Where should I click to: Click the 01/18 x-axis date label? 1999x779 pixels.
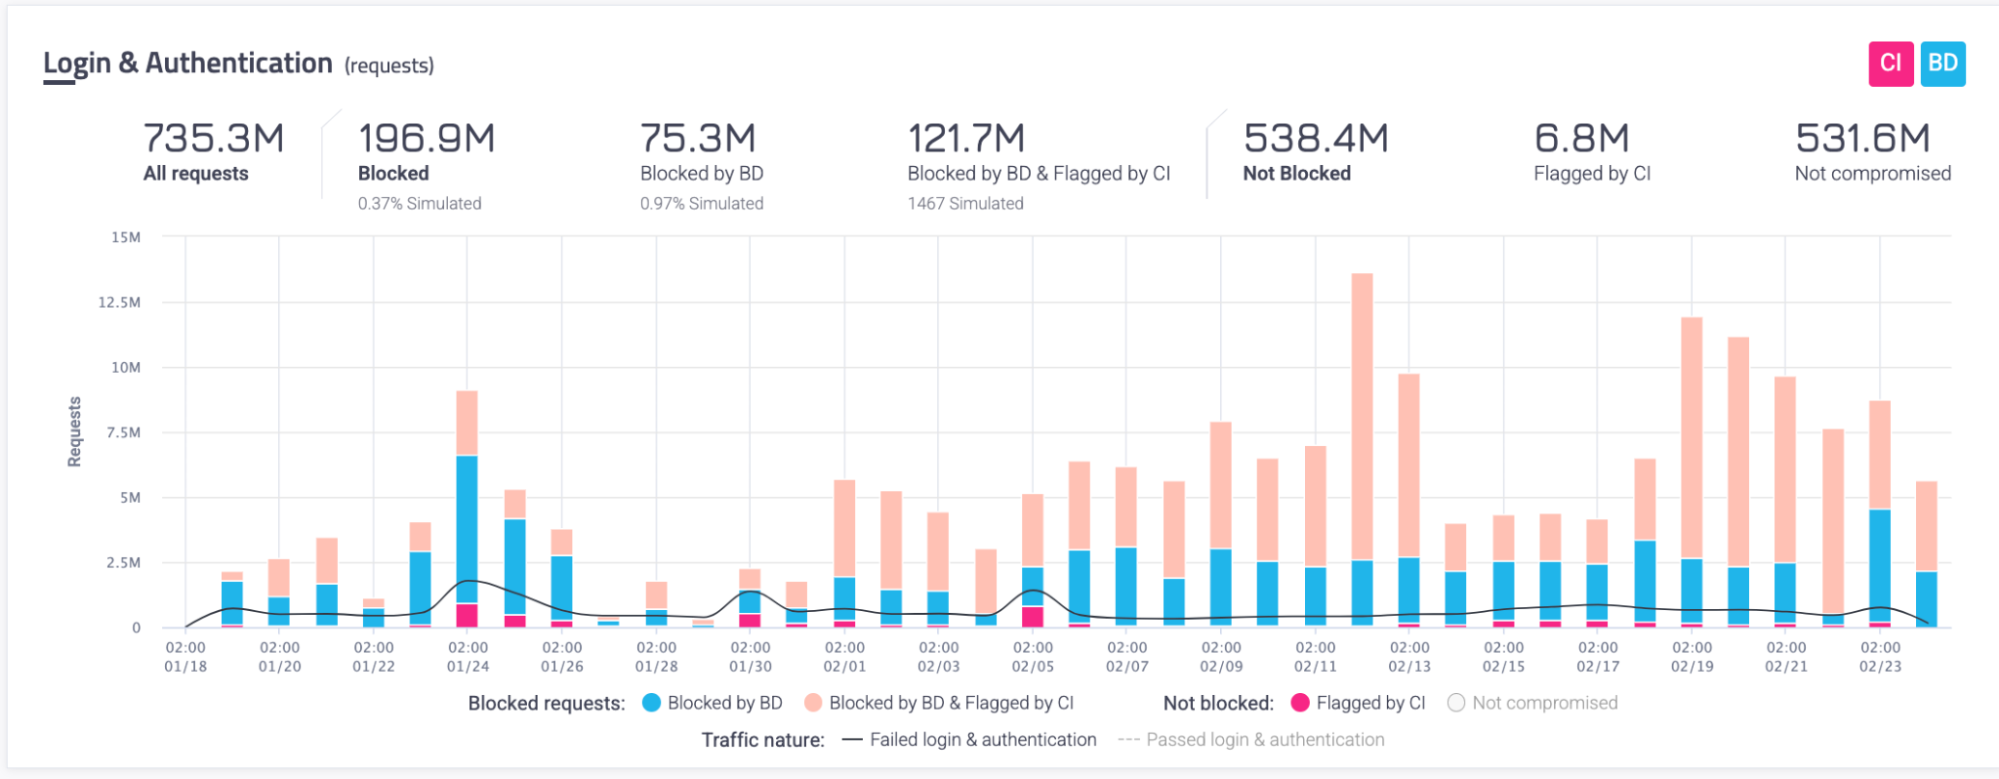(x=186, y=657)
